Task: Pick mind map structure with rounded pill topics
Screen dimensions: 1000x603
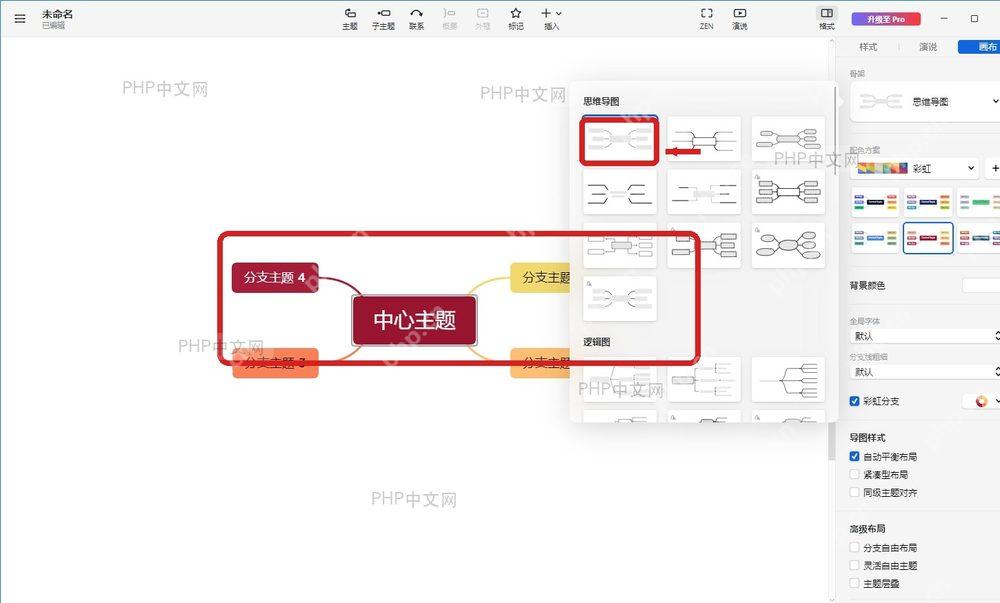Action: pos(788,139)
